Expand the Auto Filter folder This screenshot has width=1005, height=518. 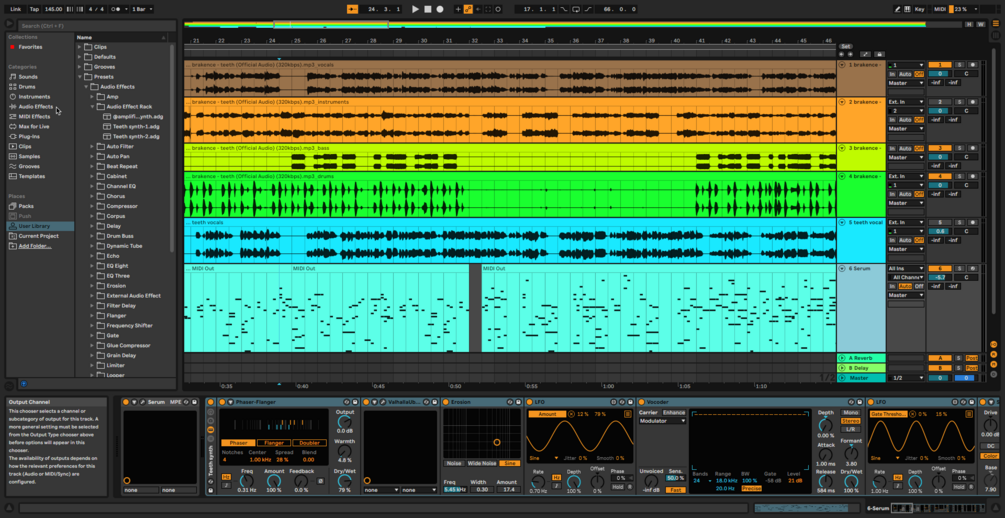coord(92,146)
